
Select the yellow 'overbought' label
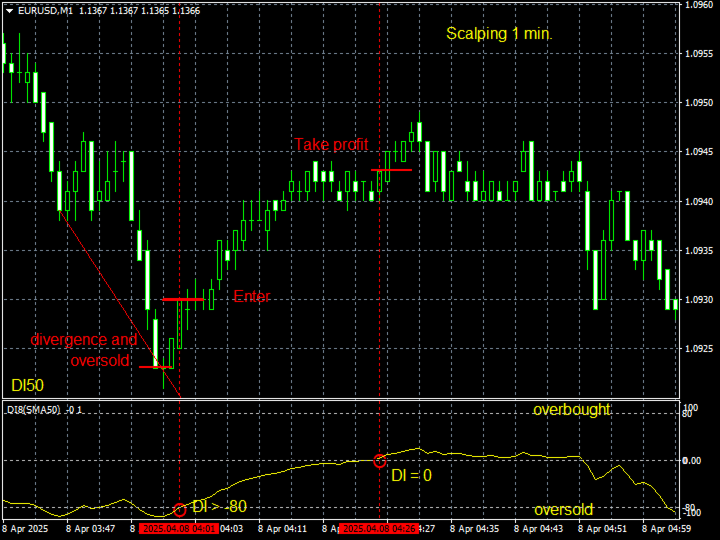point(572,410)
